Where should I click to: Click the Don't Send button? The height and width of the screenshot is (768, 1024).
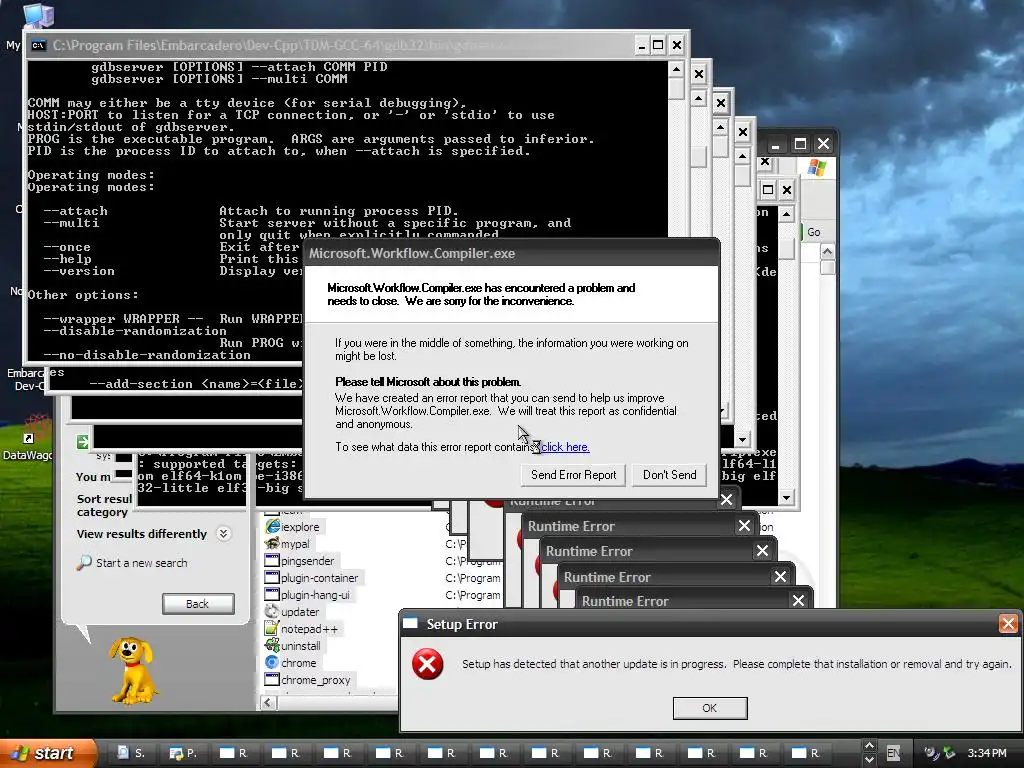pyautogui.click(x=669, y=475)
